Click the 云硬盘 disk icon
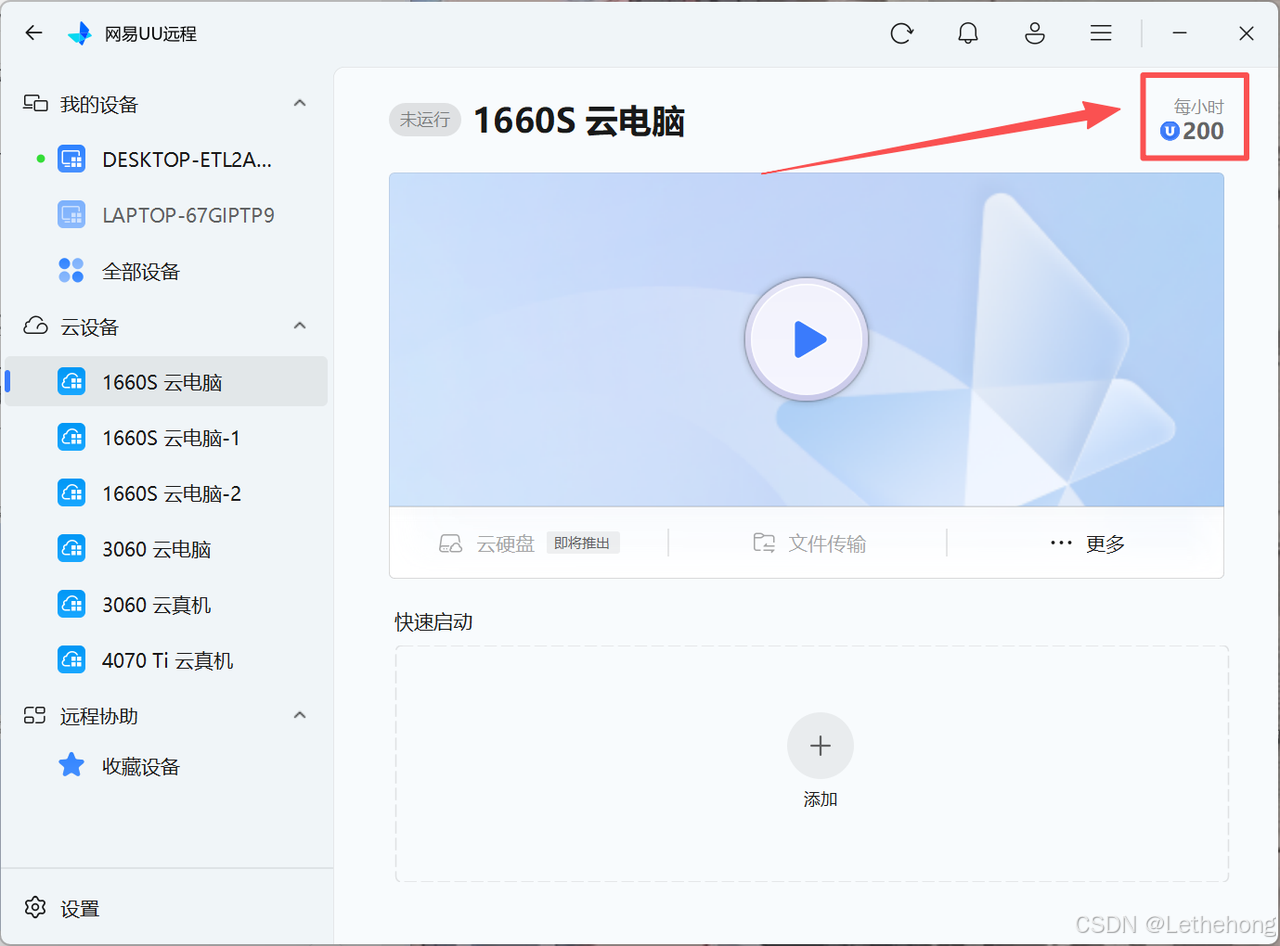The image size is (1280, 946). 451,544
